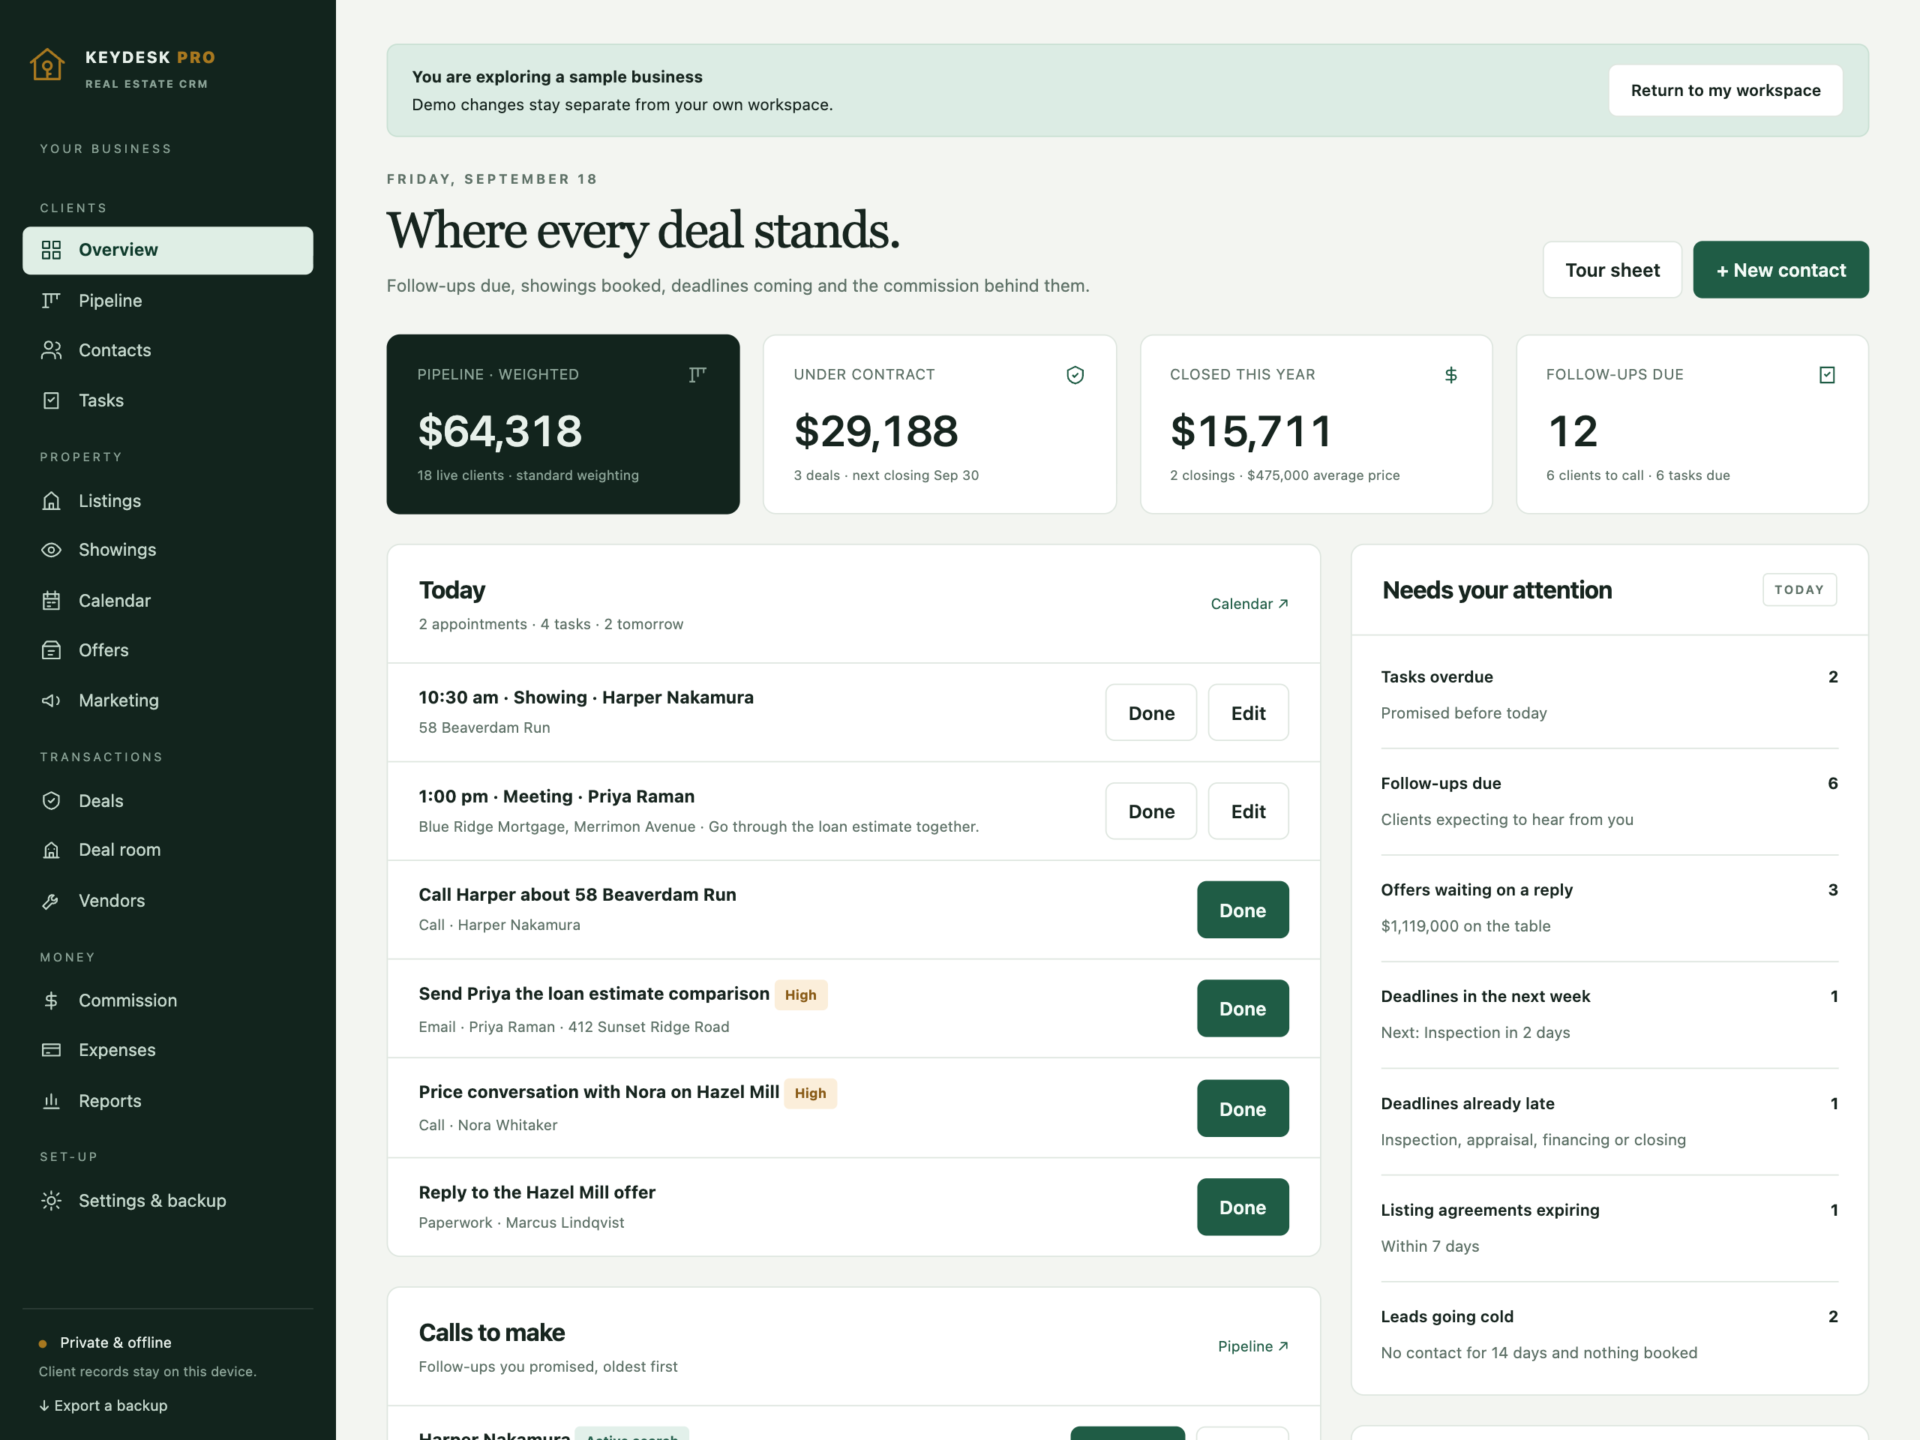
Task: Open Tasks overdue attention row
Action: (x=1609, y=695)
